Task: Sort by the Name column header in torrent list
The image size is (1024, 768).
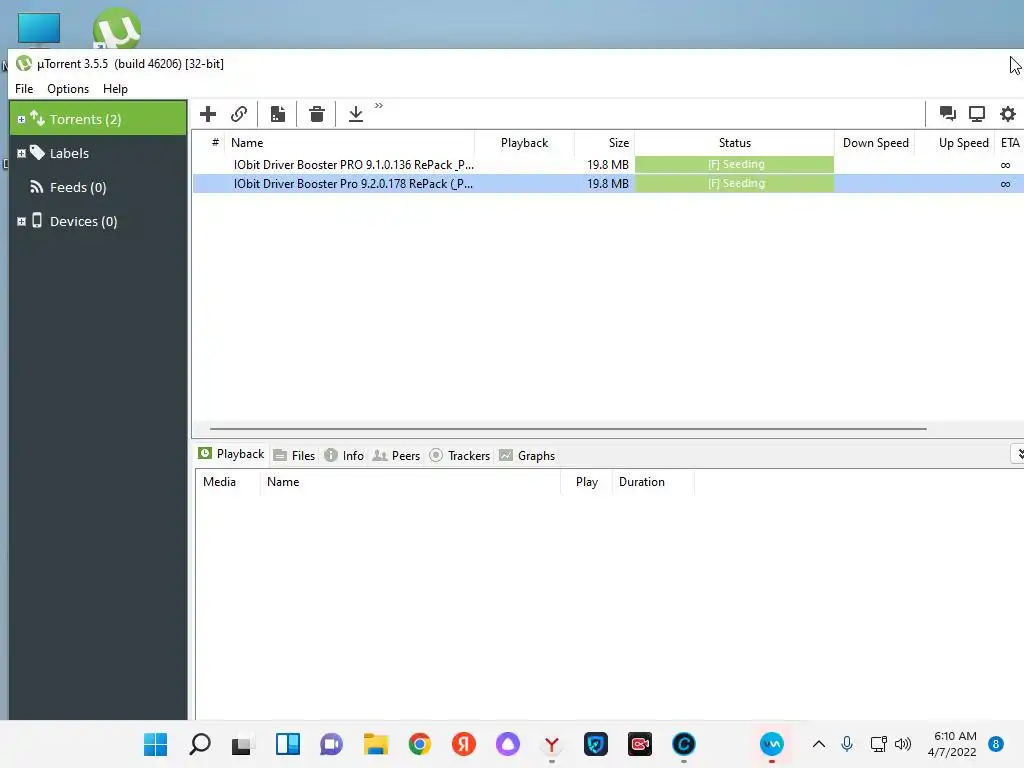Action: pyautogui.click(x=349, y=142)
